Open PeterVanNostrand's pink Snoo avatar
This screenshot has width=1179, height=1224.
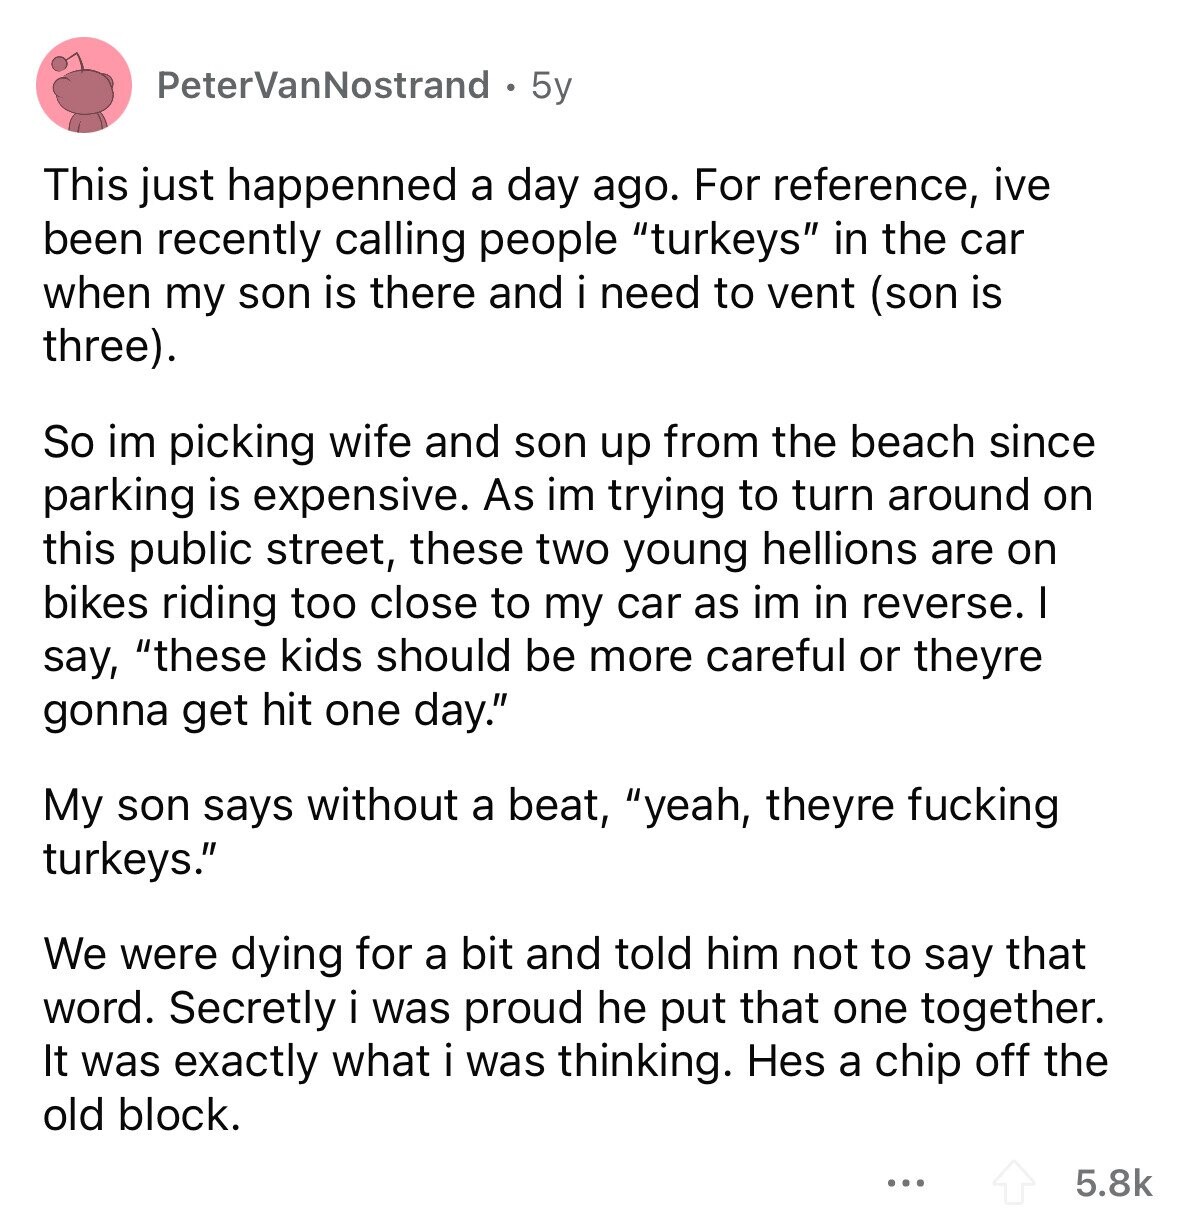tap(84, 85)
